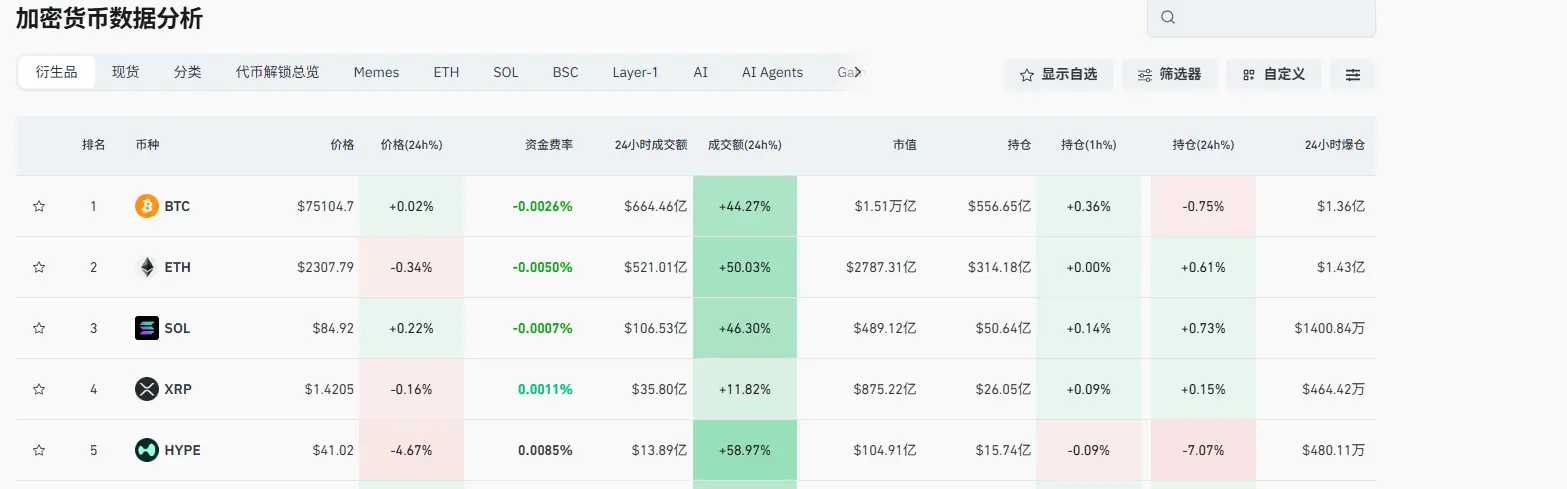
Task: Sort by 24小时爆仓 column header
Action: pyautogui.click(x=1335, y=145)
